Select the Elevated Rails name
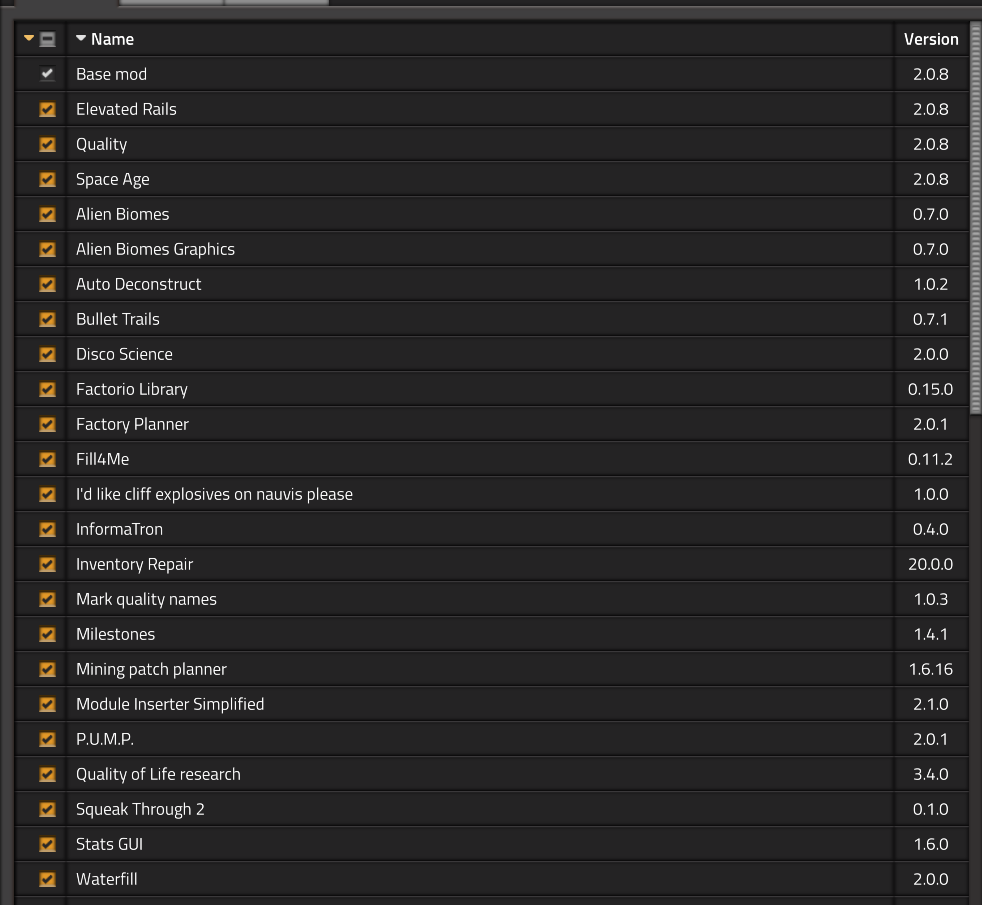 (126, 109)
